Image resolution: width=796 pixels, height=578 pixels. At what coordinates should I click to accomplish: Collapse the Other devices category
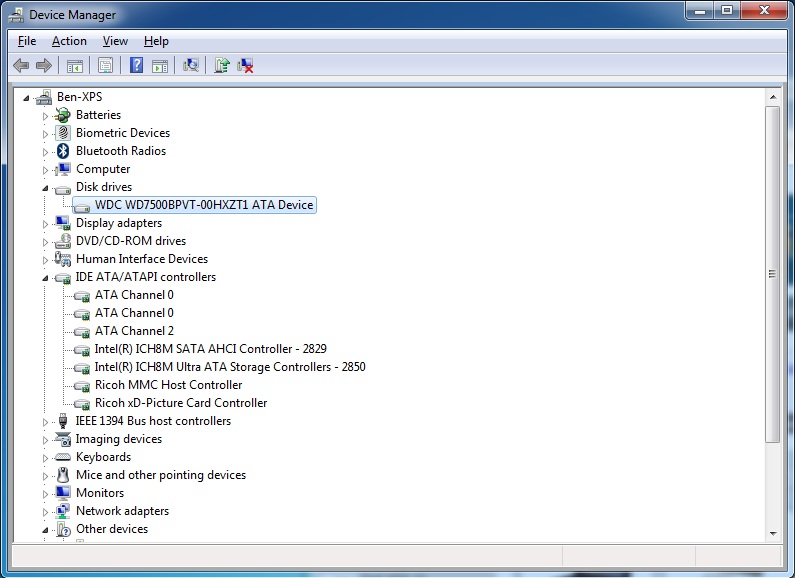(x=45, y=530)
